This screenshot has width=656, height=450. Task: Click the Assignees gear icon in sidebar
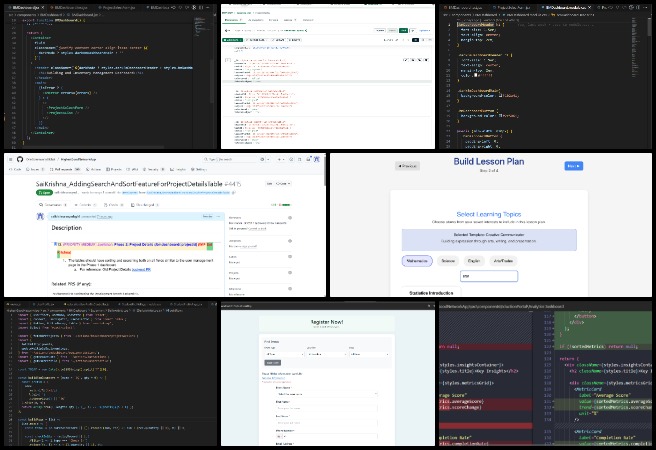point(290,241)
